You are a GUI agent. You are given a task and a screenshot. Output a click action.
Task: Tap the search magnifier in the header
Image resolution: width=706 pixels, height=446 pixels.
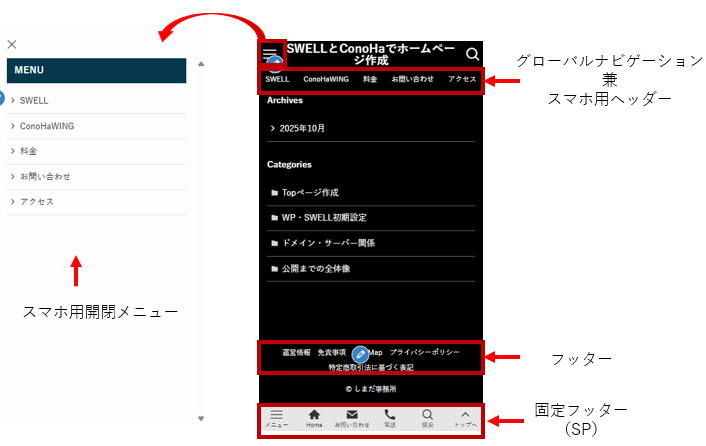pyautogui.click(x=472, y=54)
